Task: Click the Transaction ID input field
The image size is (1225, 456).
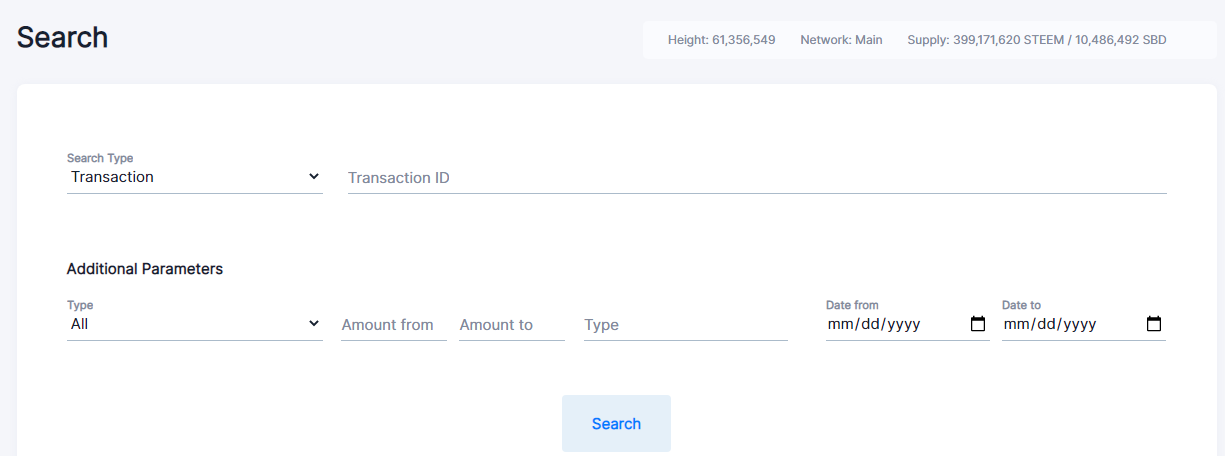Action: [x=757, y=178]
